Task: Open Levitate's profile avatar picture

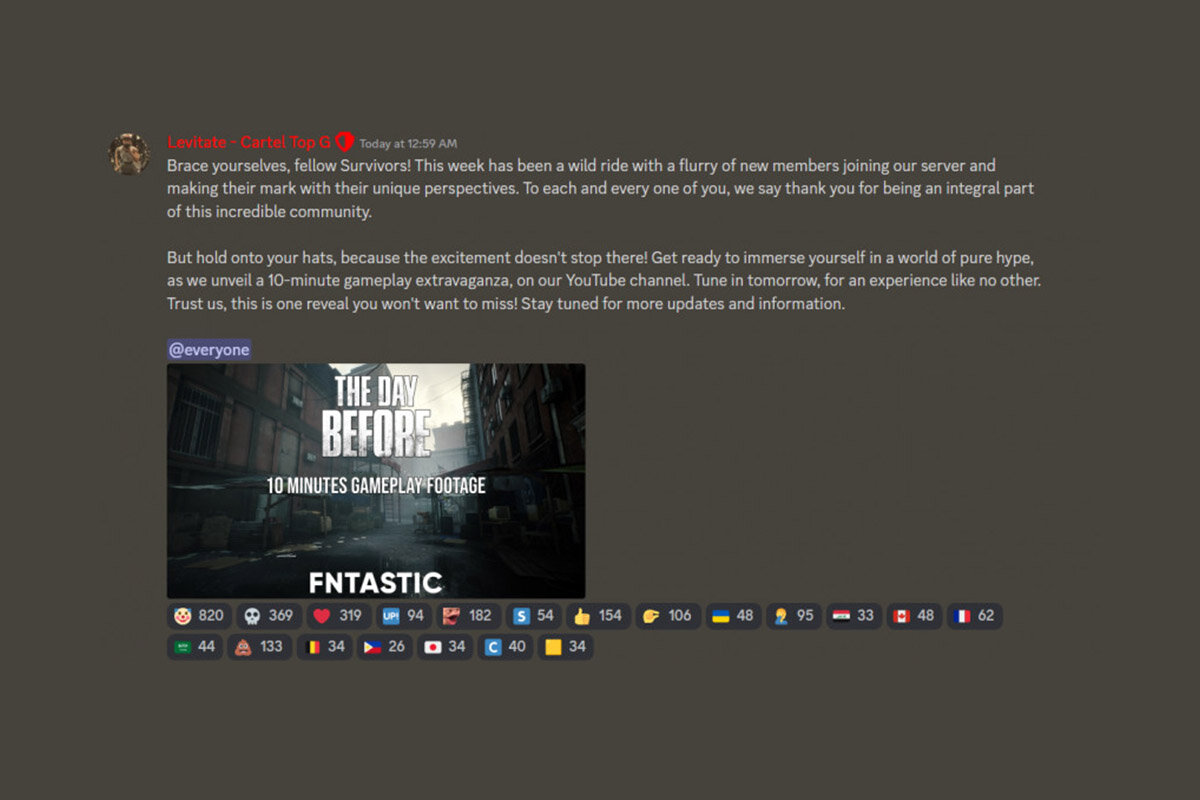Action: (x=129, y=153)
